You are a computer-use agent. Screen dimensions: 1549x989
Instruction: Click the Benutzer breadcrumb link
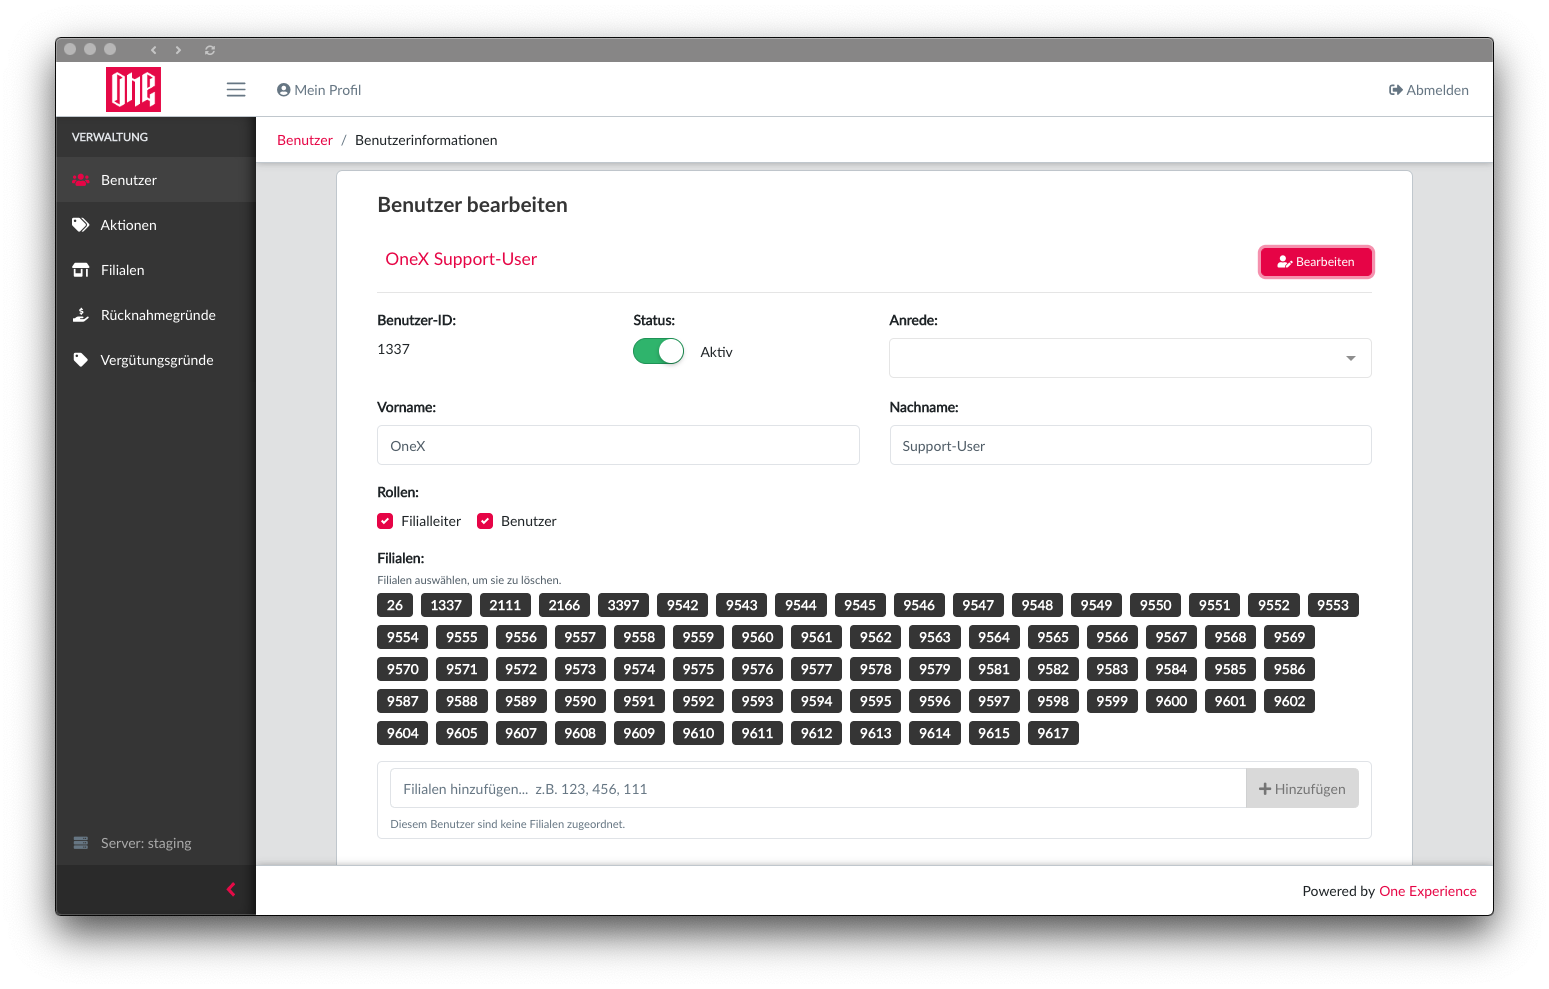click(x=305, y=140)
